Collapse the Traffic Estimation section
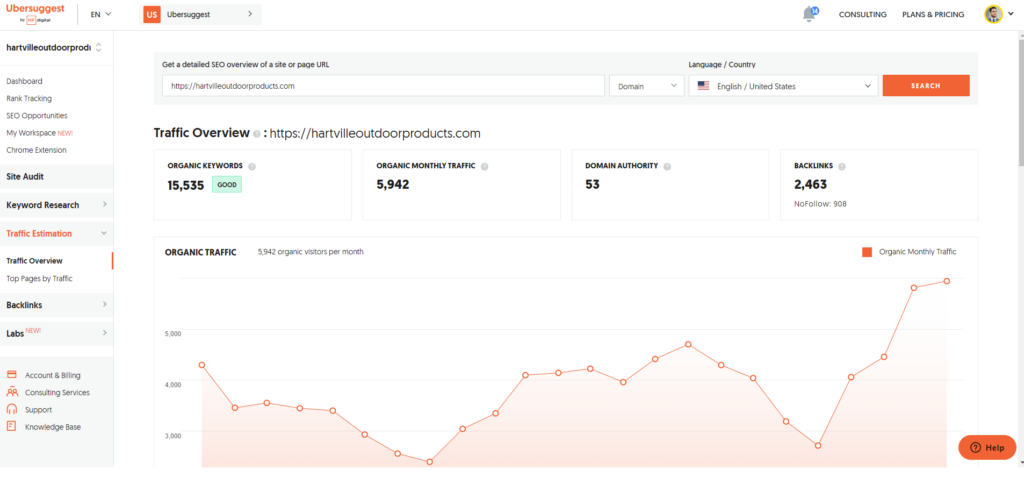Screen dimensions: 1024x477 [56, 233]
